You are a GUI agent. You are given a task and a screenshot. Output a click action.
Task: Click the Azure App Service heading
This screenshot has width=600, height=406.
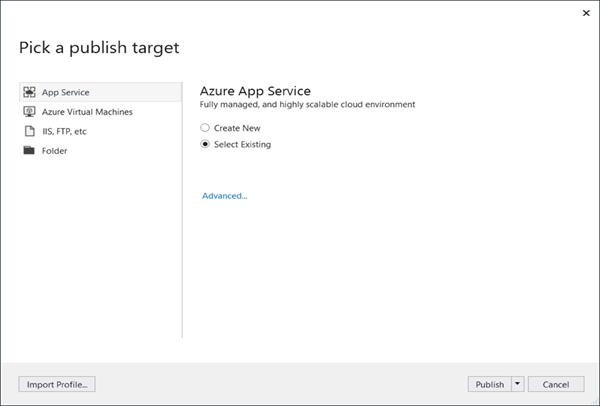click(255, 91)
